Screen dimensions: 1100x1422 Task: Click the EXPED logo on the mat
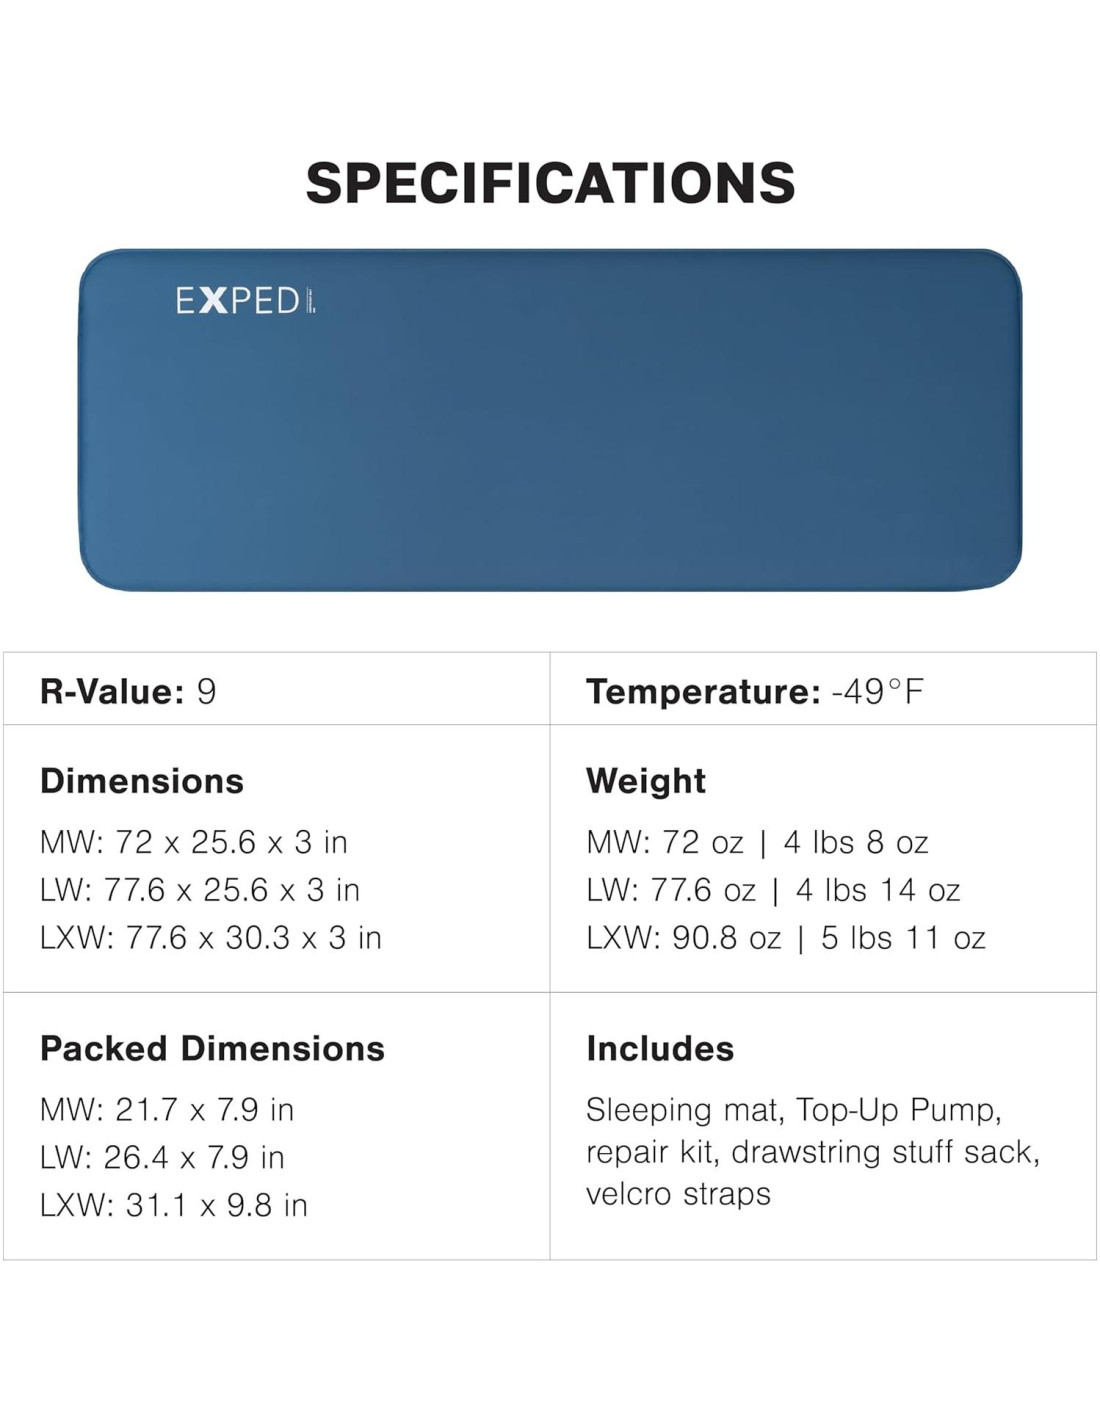(x=245, y=300)
